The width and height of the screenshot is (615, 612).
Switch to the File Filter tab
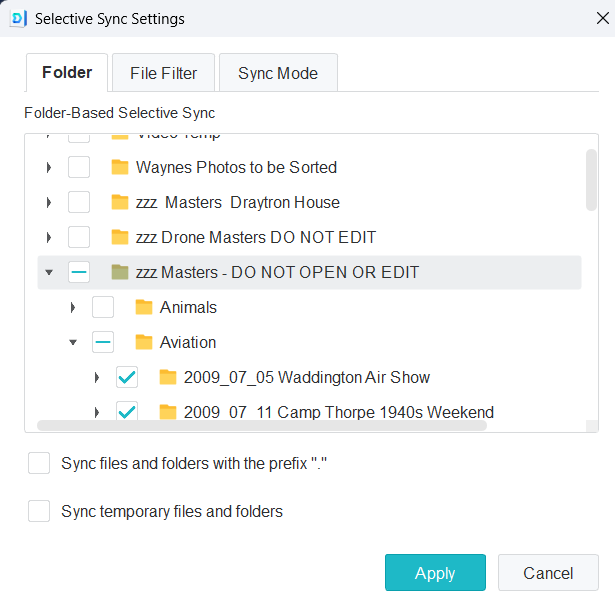click(164, 73)
